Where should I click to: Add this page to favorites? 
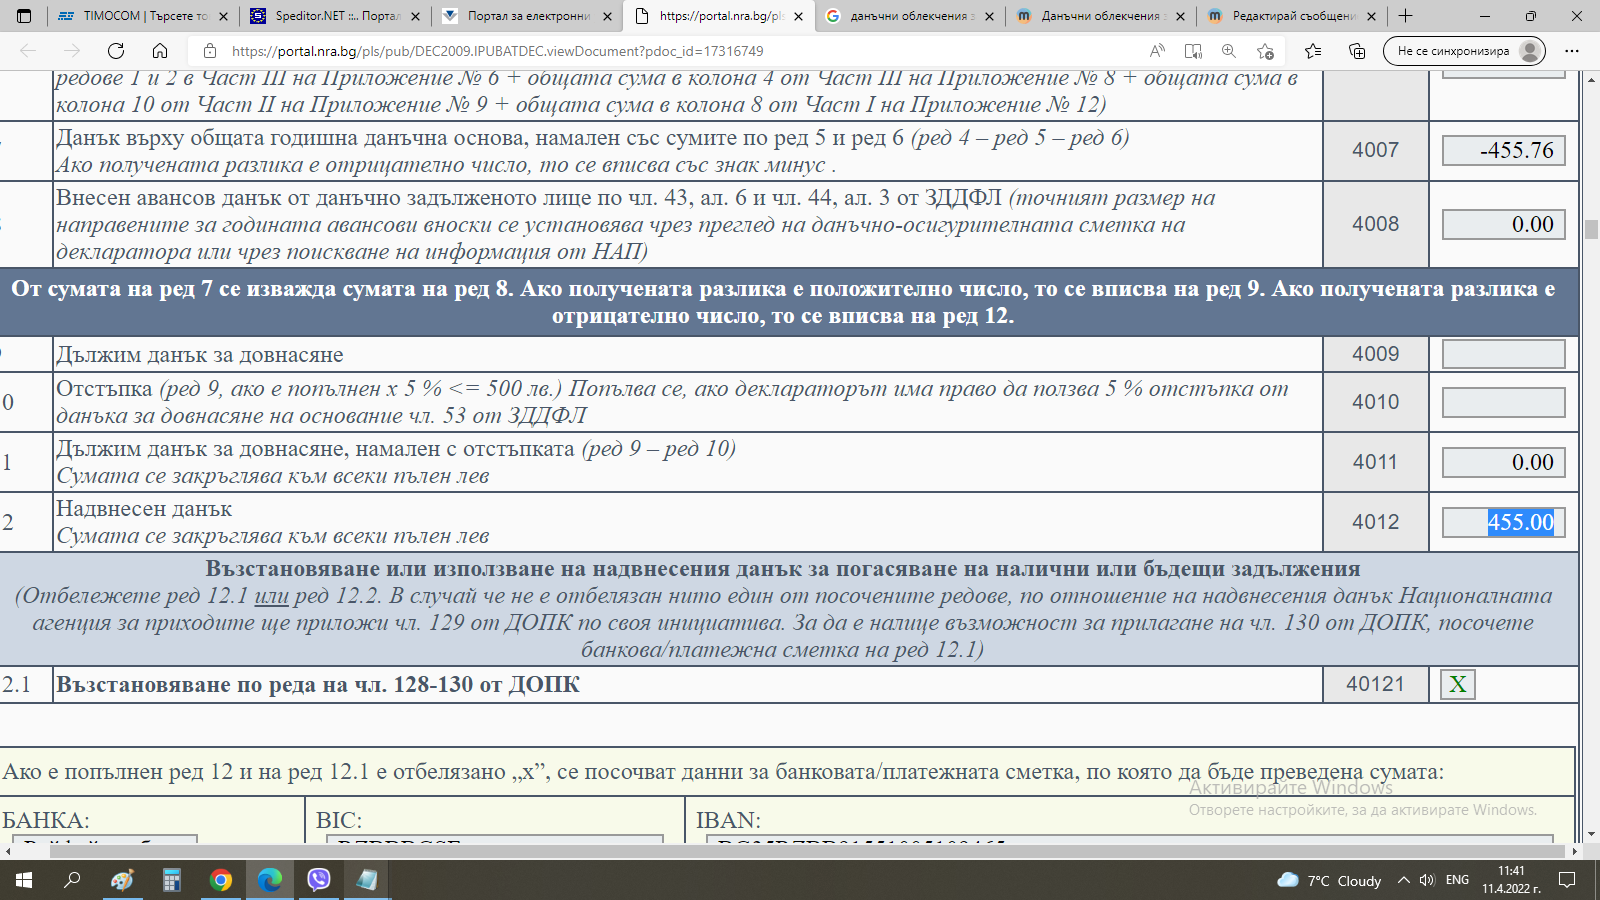tap(1265, 51)
